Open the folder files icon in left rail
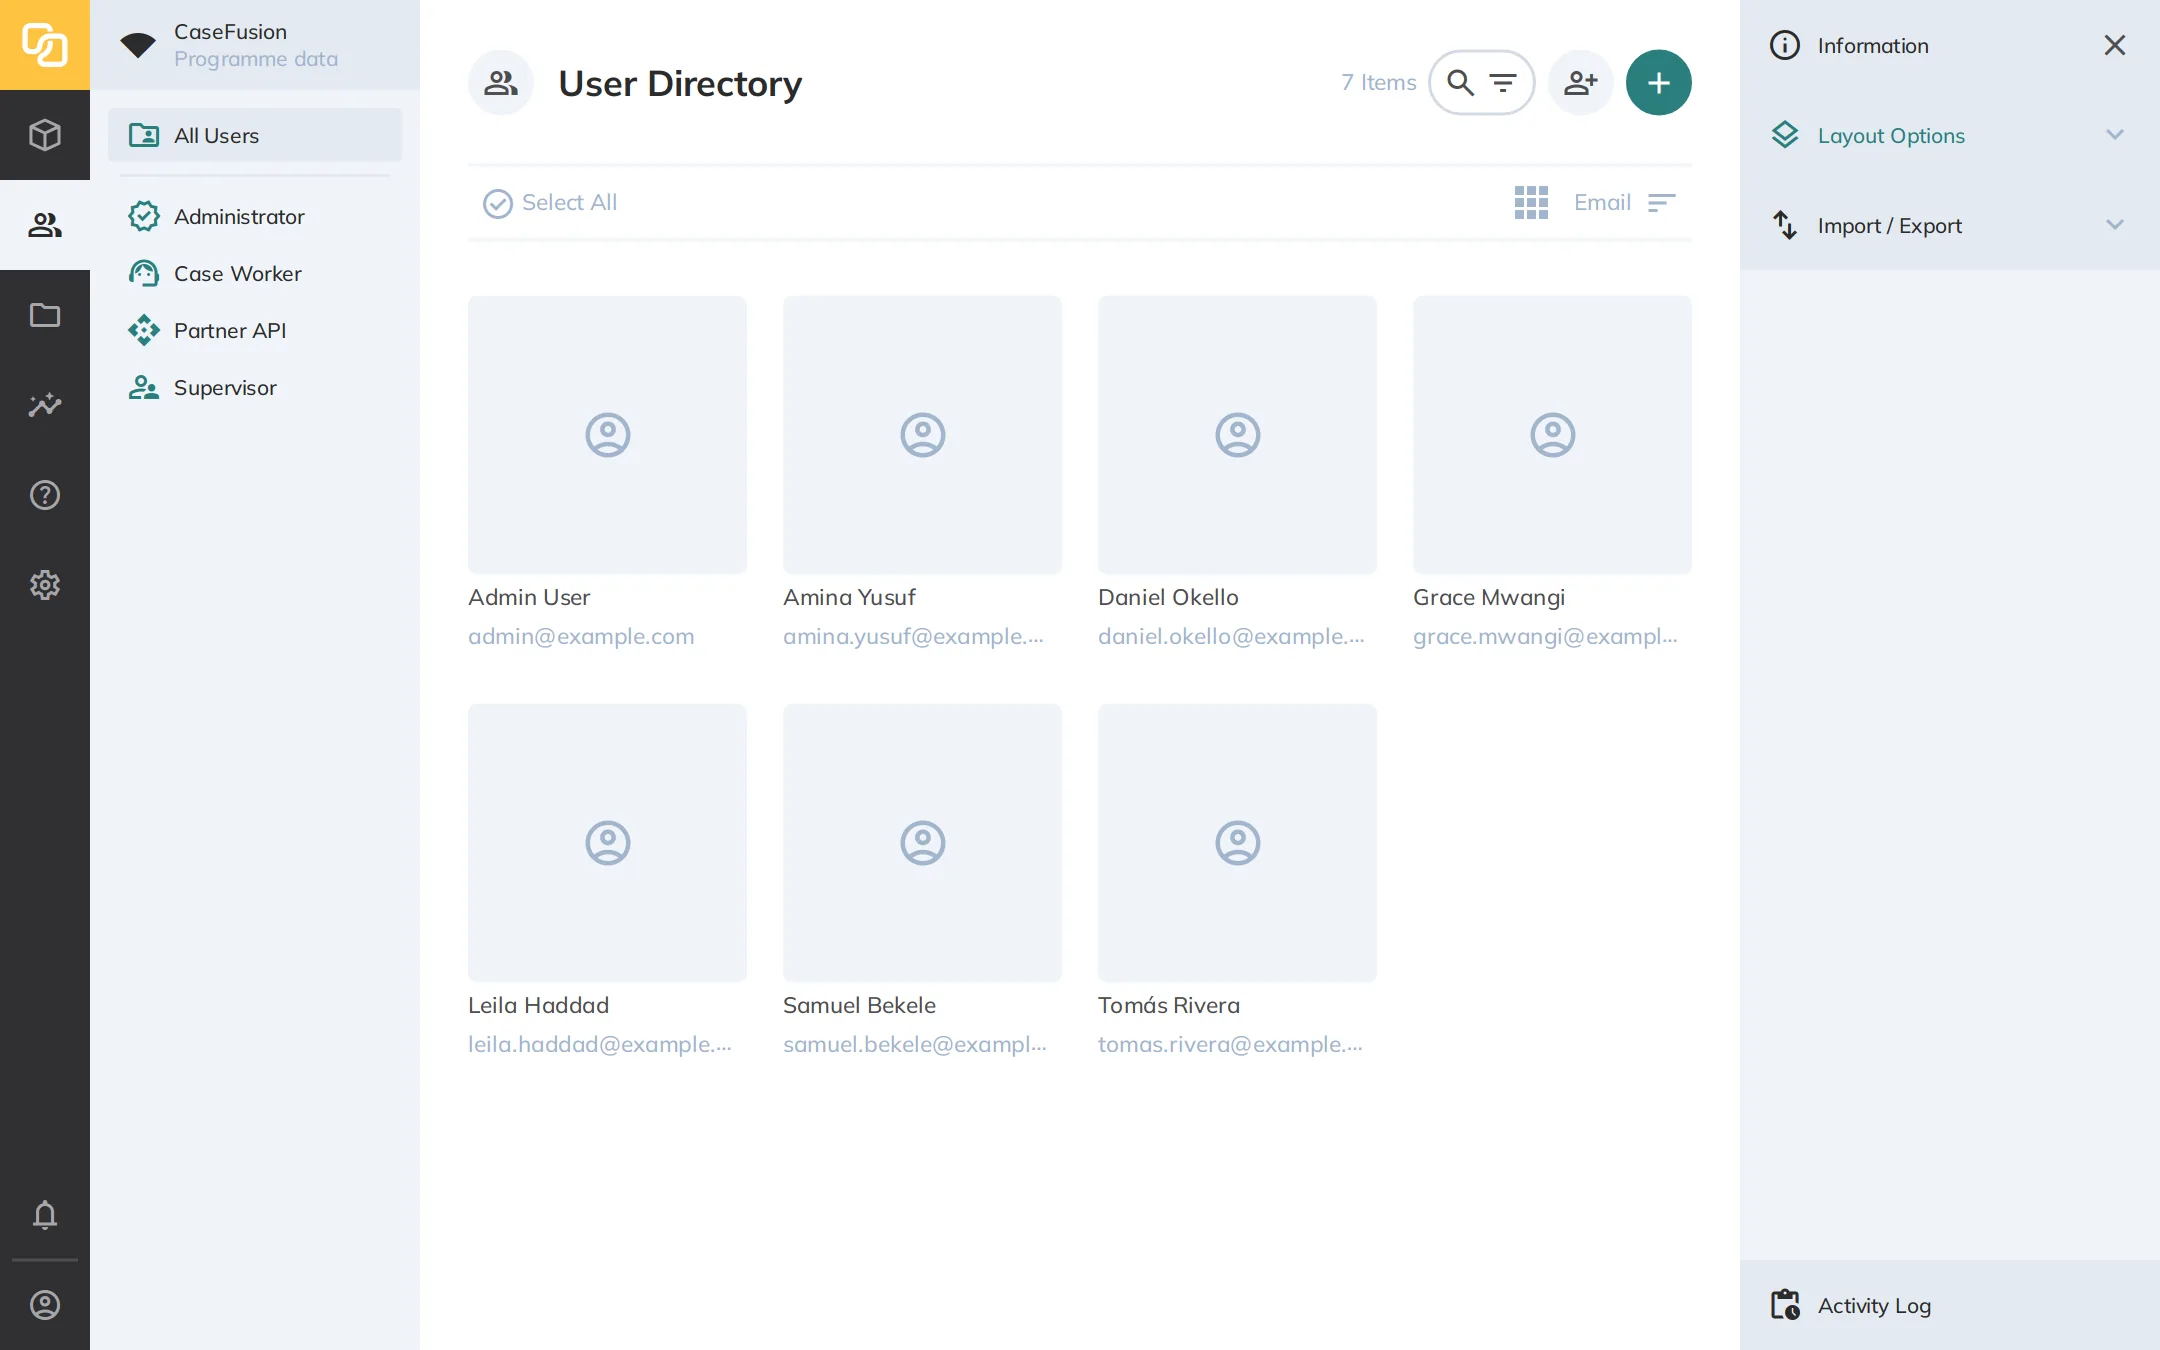Viewport: 2160px width, 1350px height. (45, 315)
